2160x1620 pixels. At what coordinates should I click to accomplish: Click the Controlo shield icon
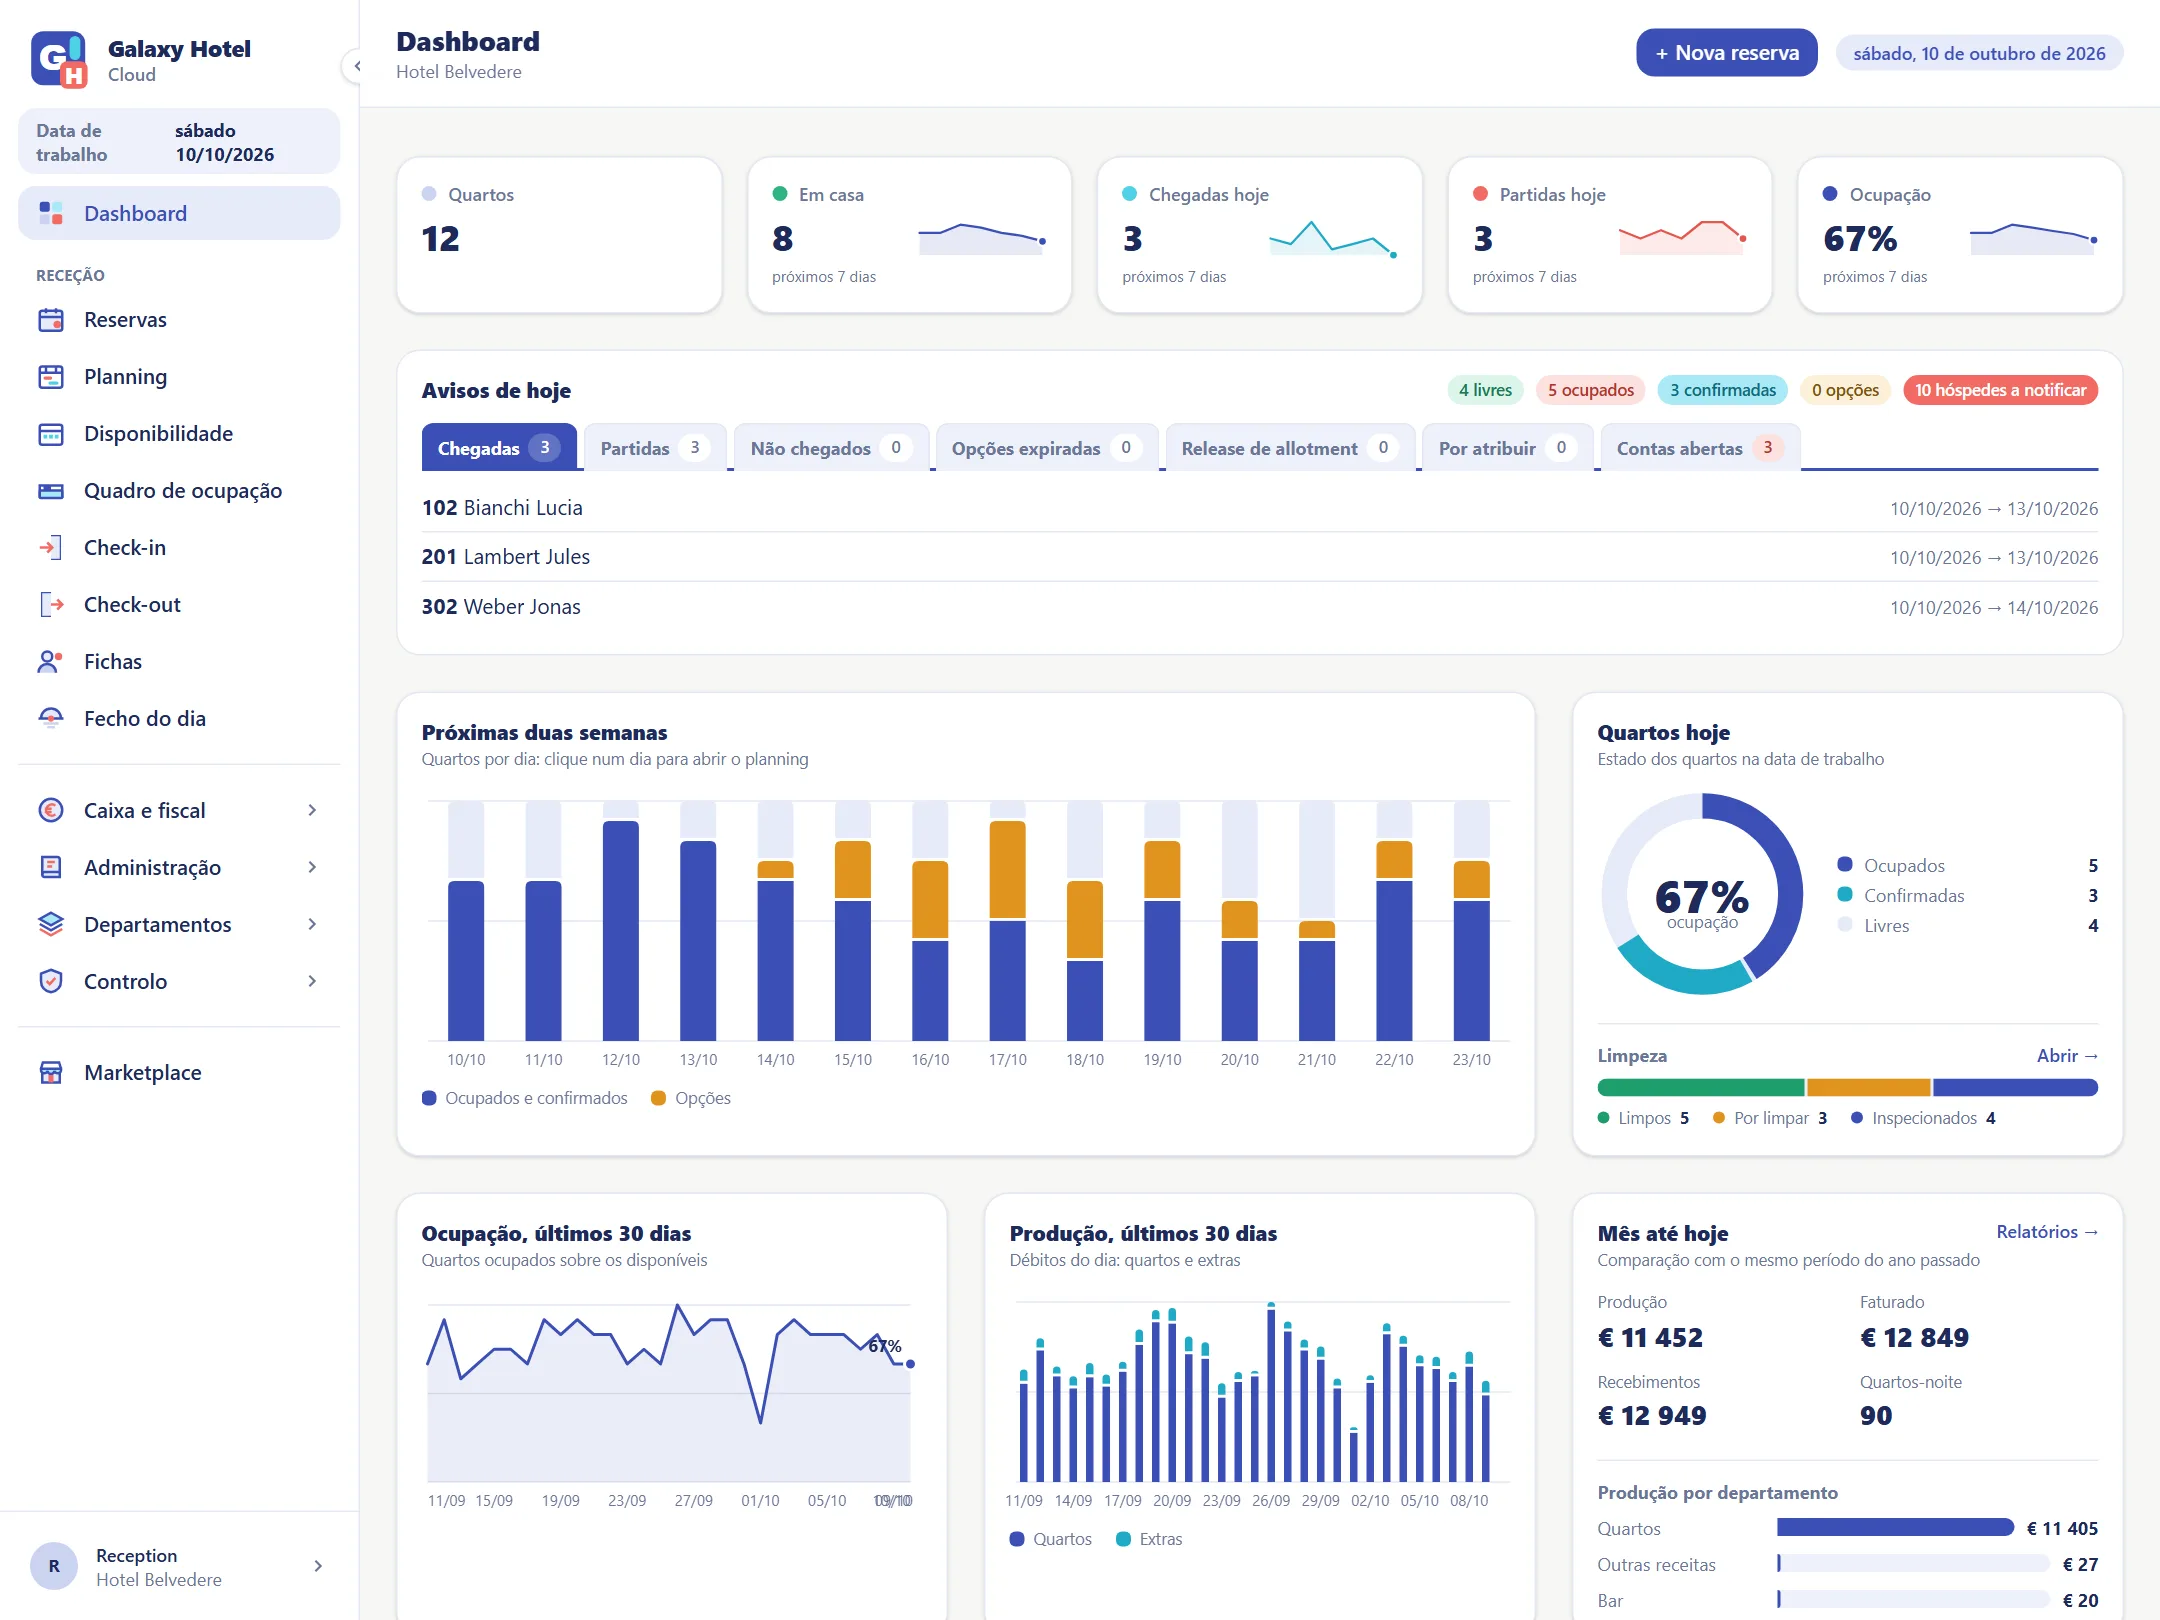(51, 981)
